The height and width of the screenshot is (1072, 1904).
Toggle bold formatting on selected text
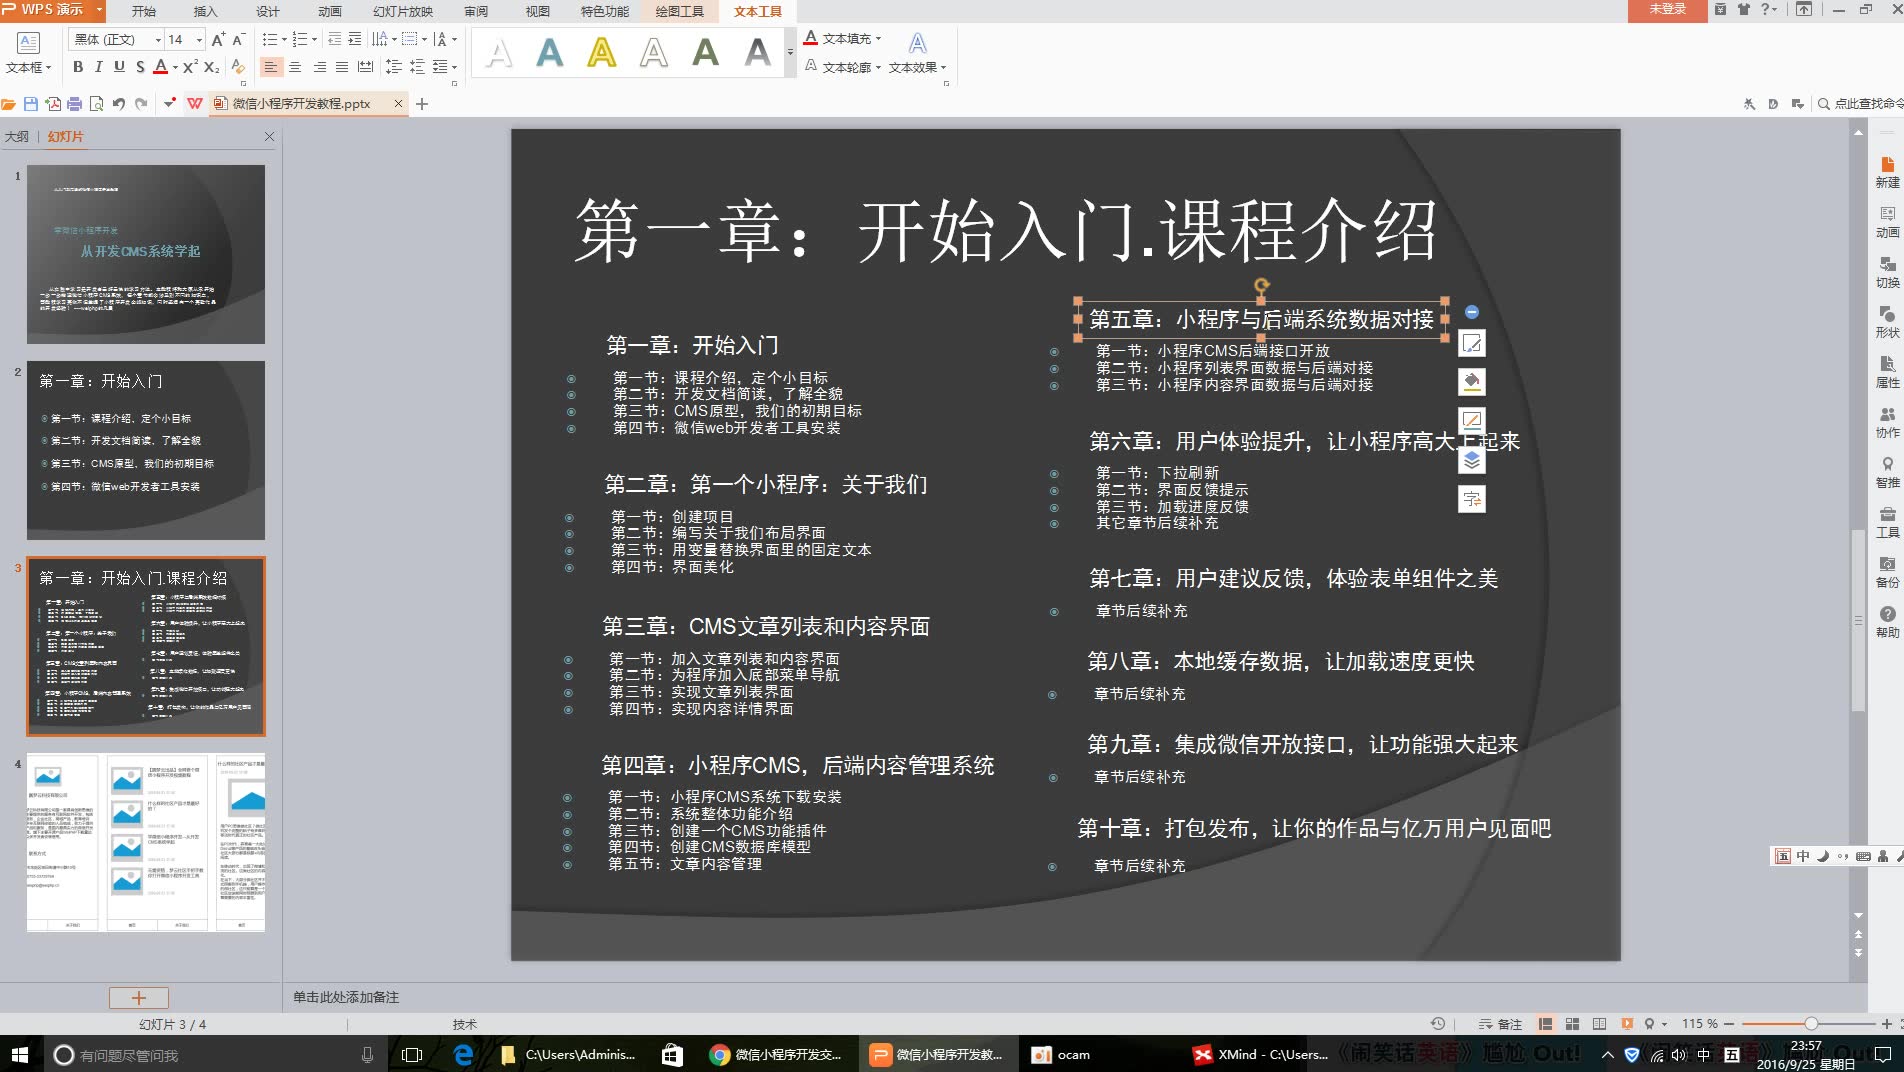(x=77, y=66)
